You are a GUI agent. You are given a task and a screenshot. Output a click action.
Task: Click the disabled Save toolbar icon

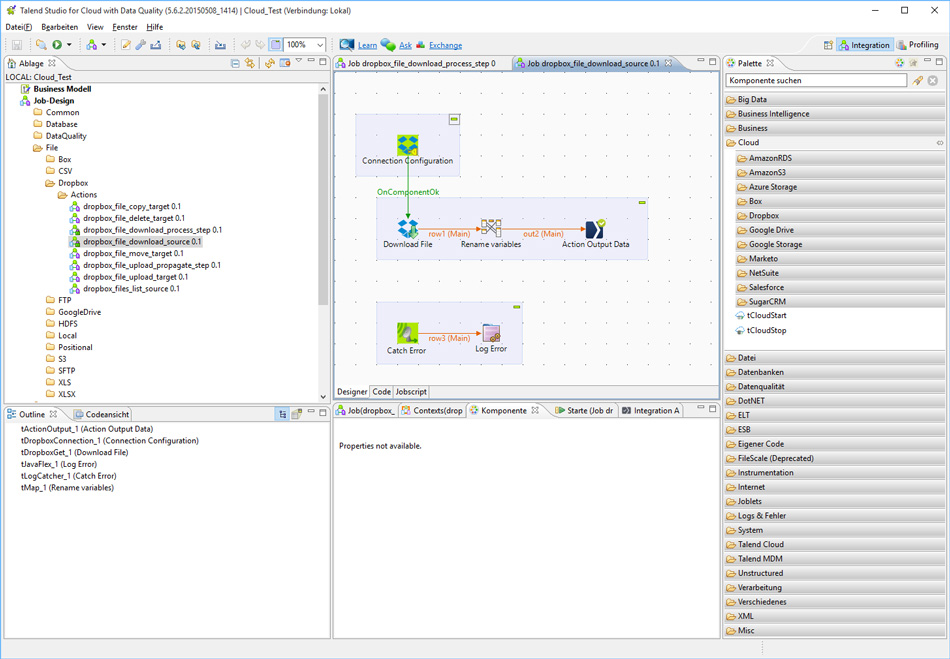[17, 45]
